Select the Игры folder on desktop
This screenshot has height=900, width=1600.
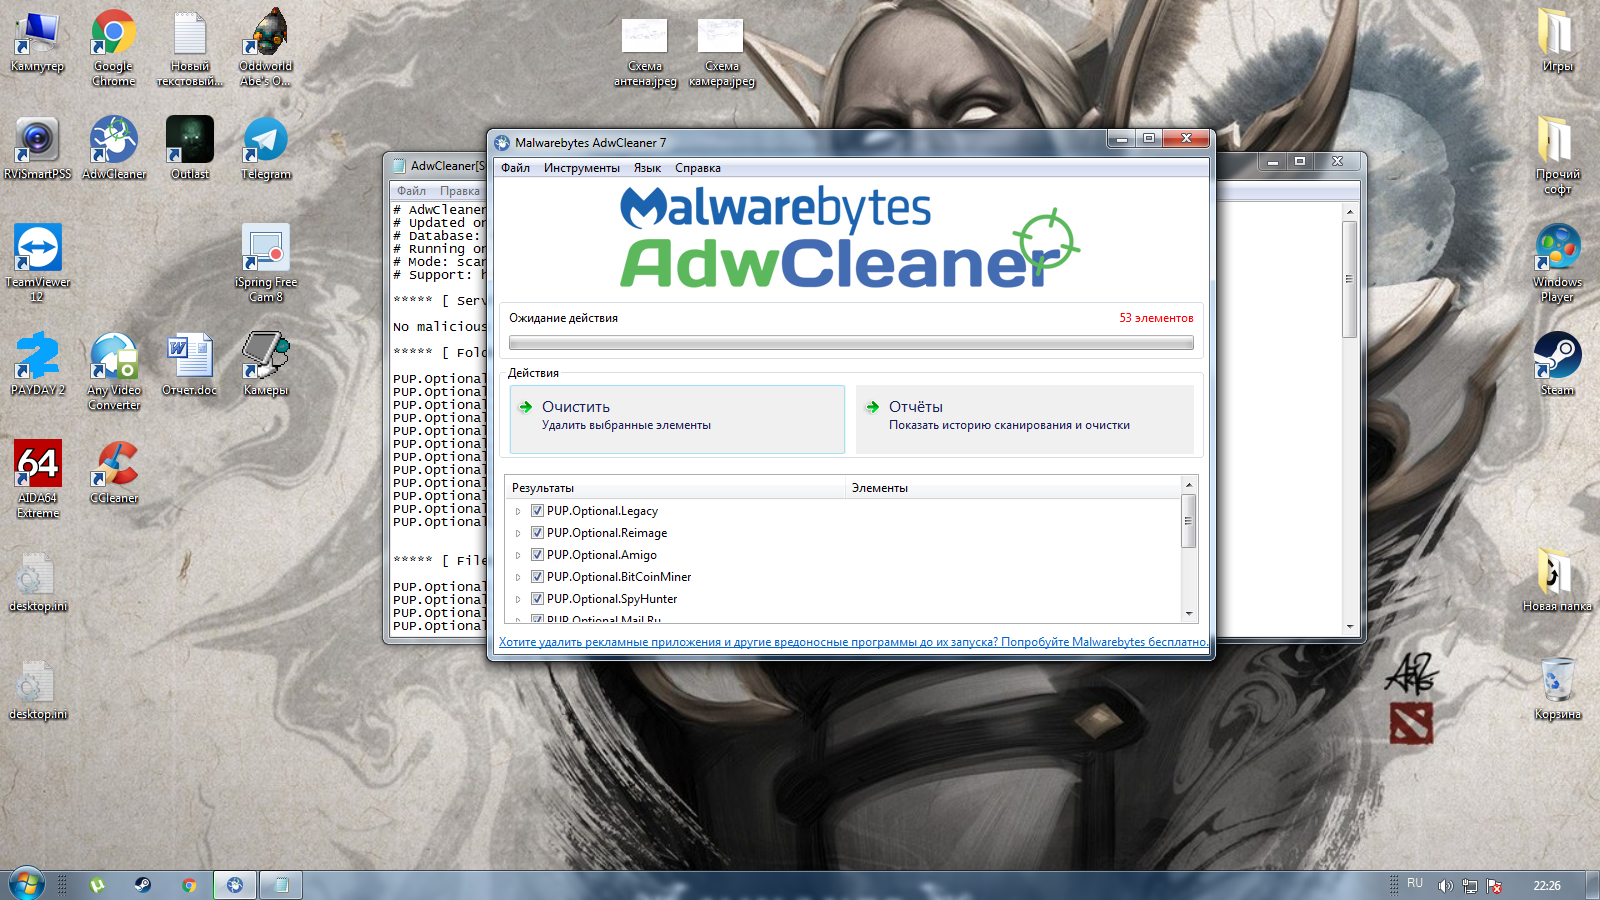(1557, 40)
